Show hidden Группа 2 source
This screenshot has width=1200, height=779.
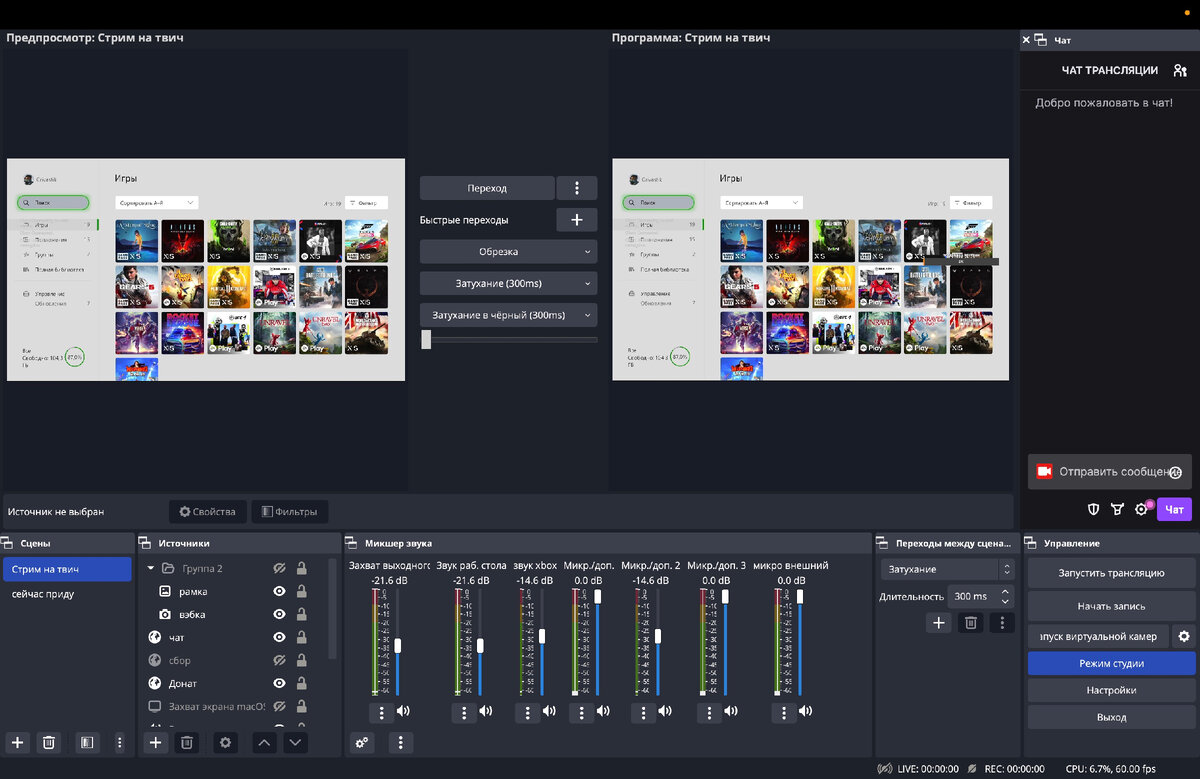point(280,568)
